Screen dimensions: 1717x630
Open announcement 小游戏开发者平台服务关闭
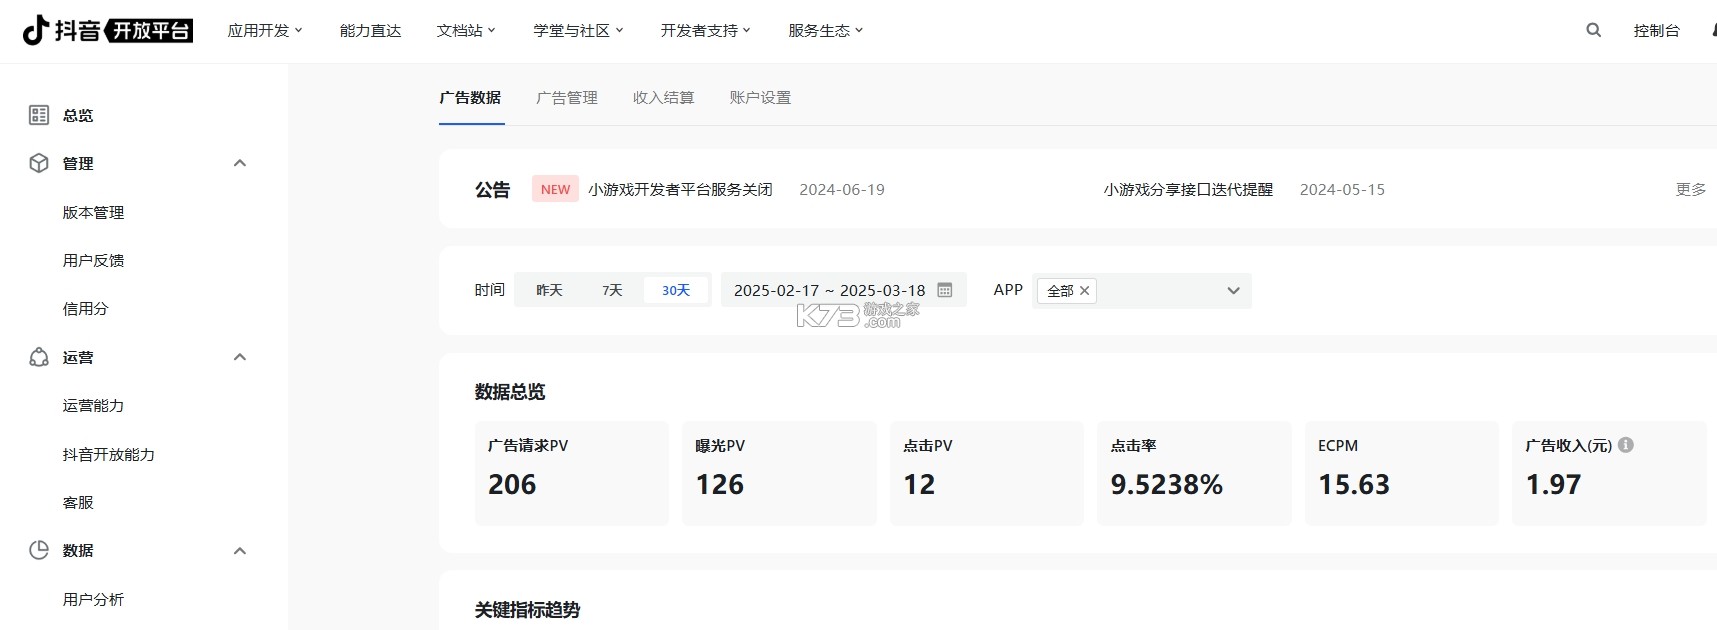pyautogui.click(x=680, y=189)
